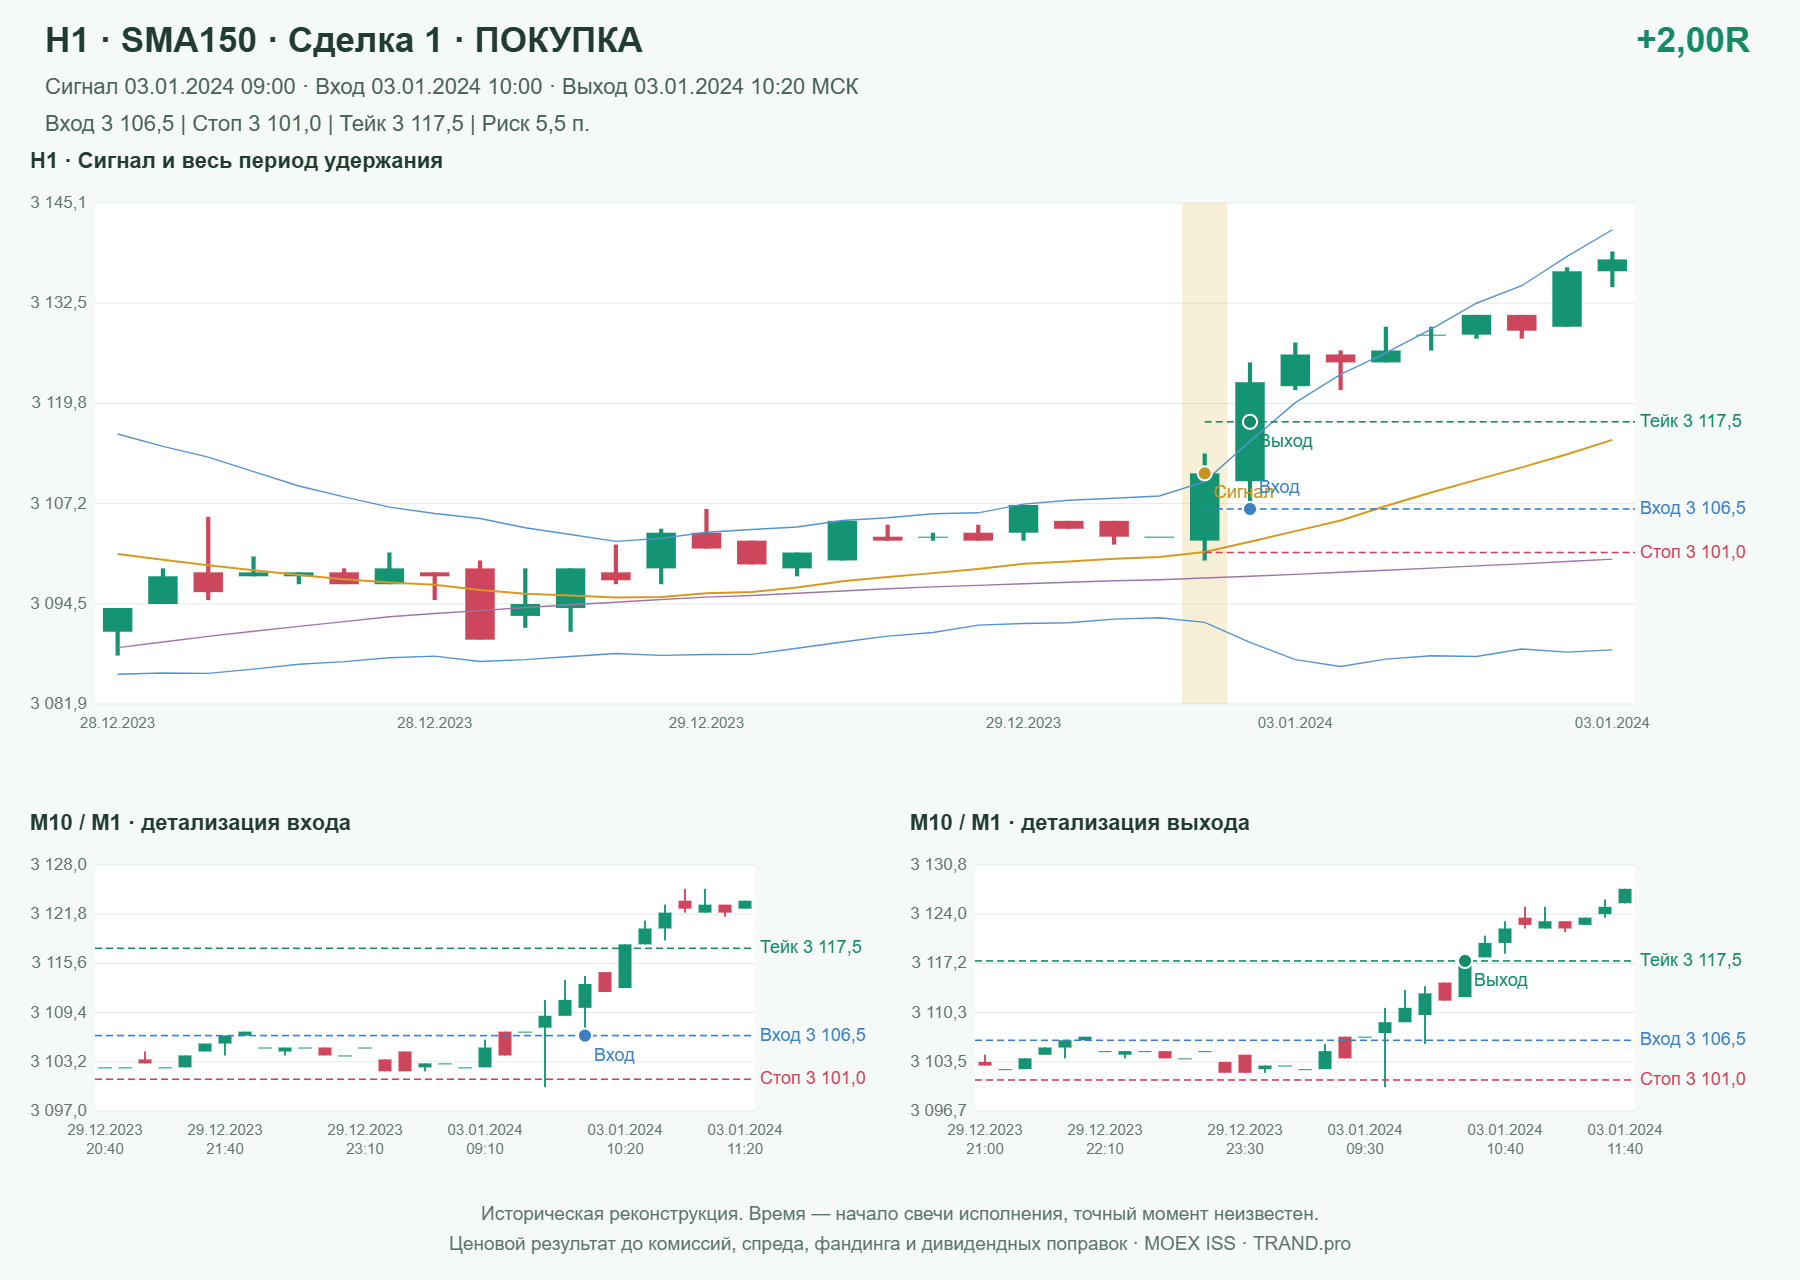The width and height of the screenshot is (1800, 1280).
Task: Click the 'M10 / M1 · детализация входа' heading
Action: [x=190, y=823]
